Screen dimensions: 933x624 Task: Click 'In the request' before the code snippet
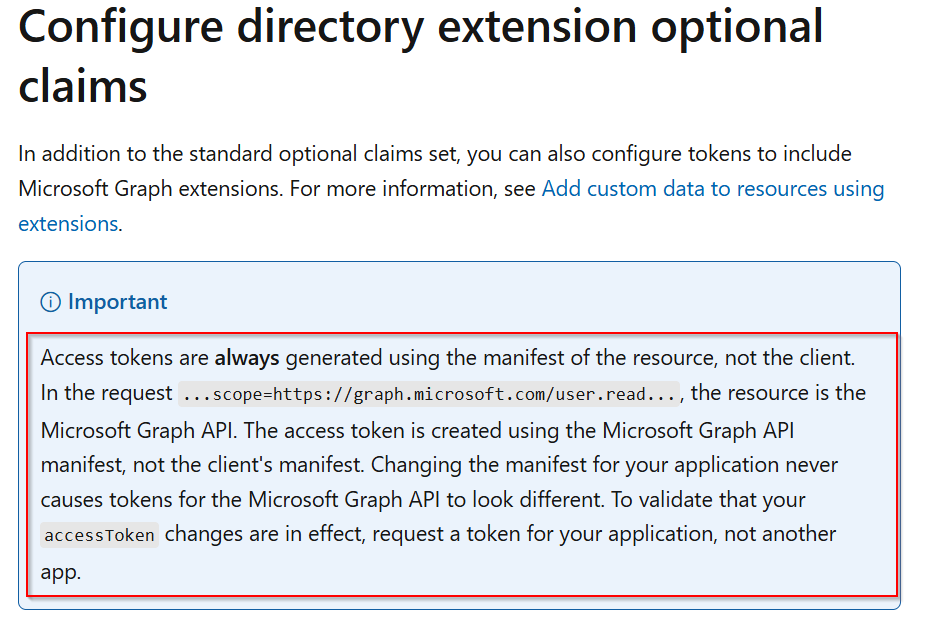pyautogui.click(x=106, y=393)
